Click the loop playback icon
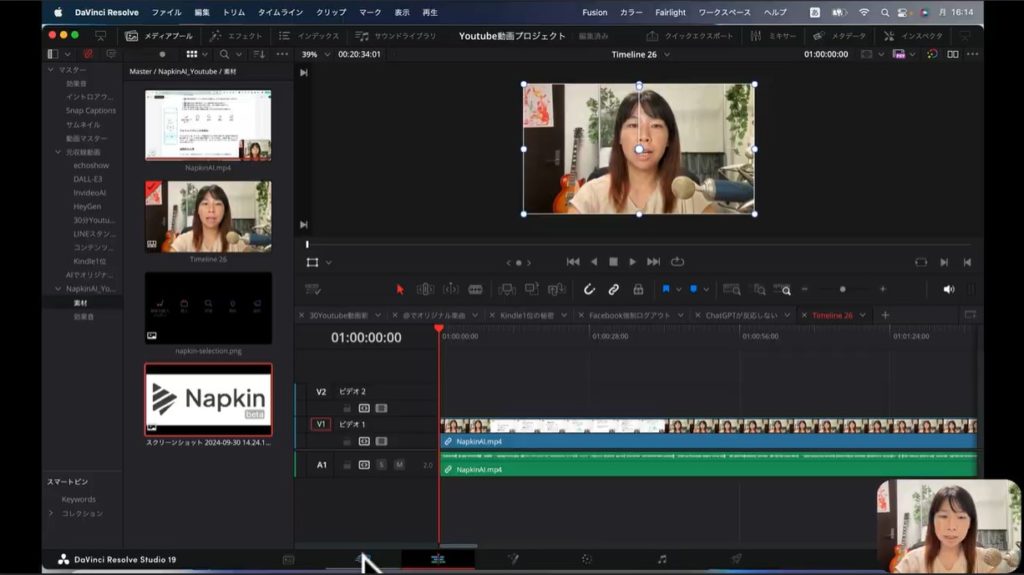The image size is (1024, 575). (678, 262)
